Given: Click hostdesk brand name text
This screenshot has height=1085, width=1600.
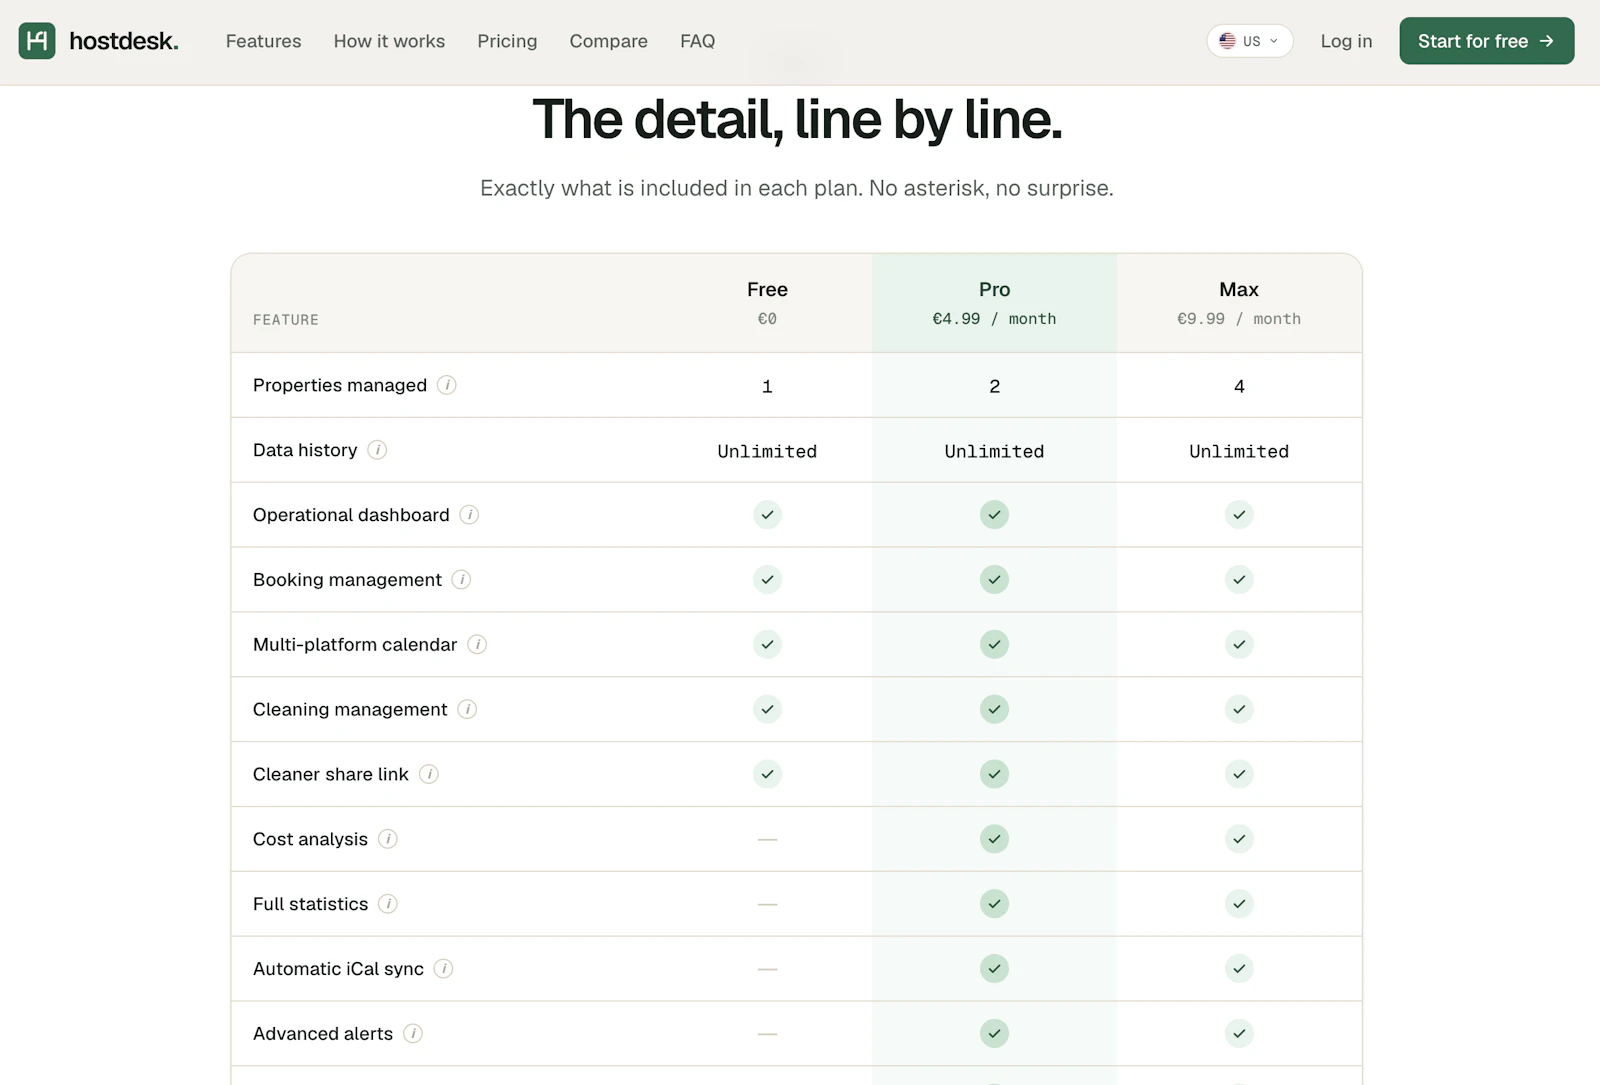Looking at the screenshot, I should 124,41.
